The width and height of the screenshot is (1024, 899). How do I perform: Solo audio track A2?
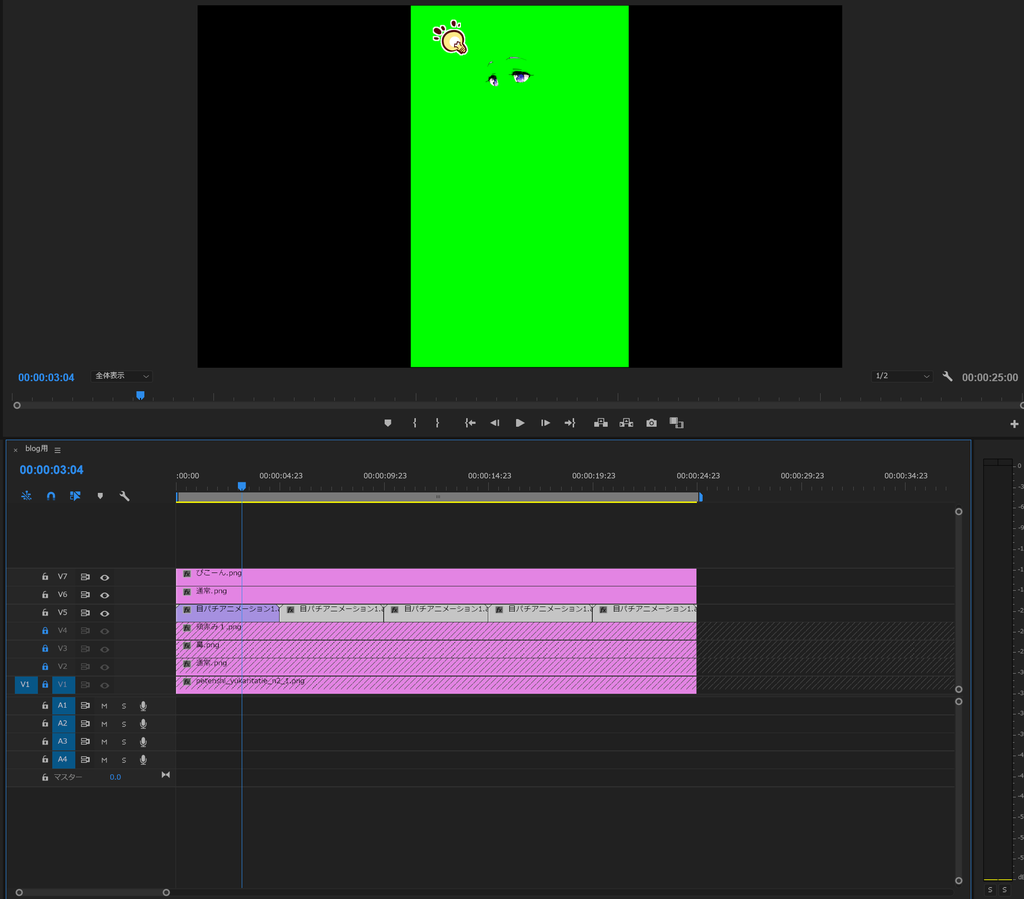123,724
